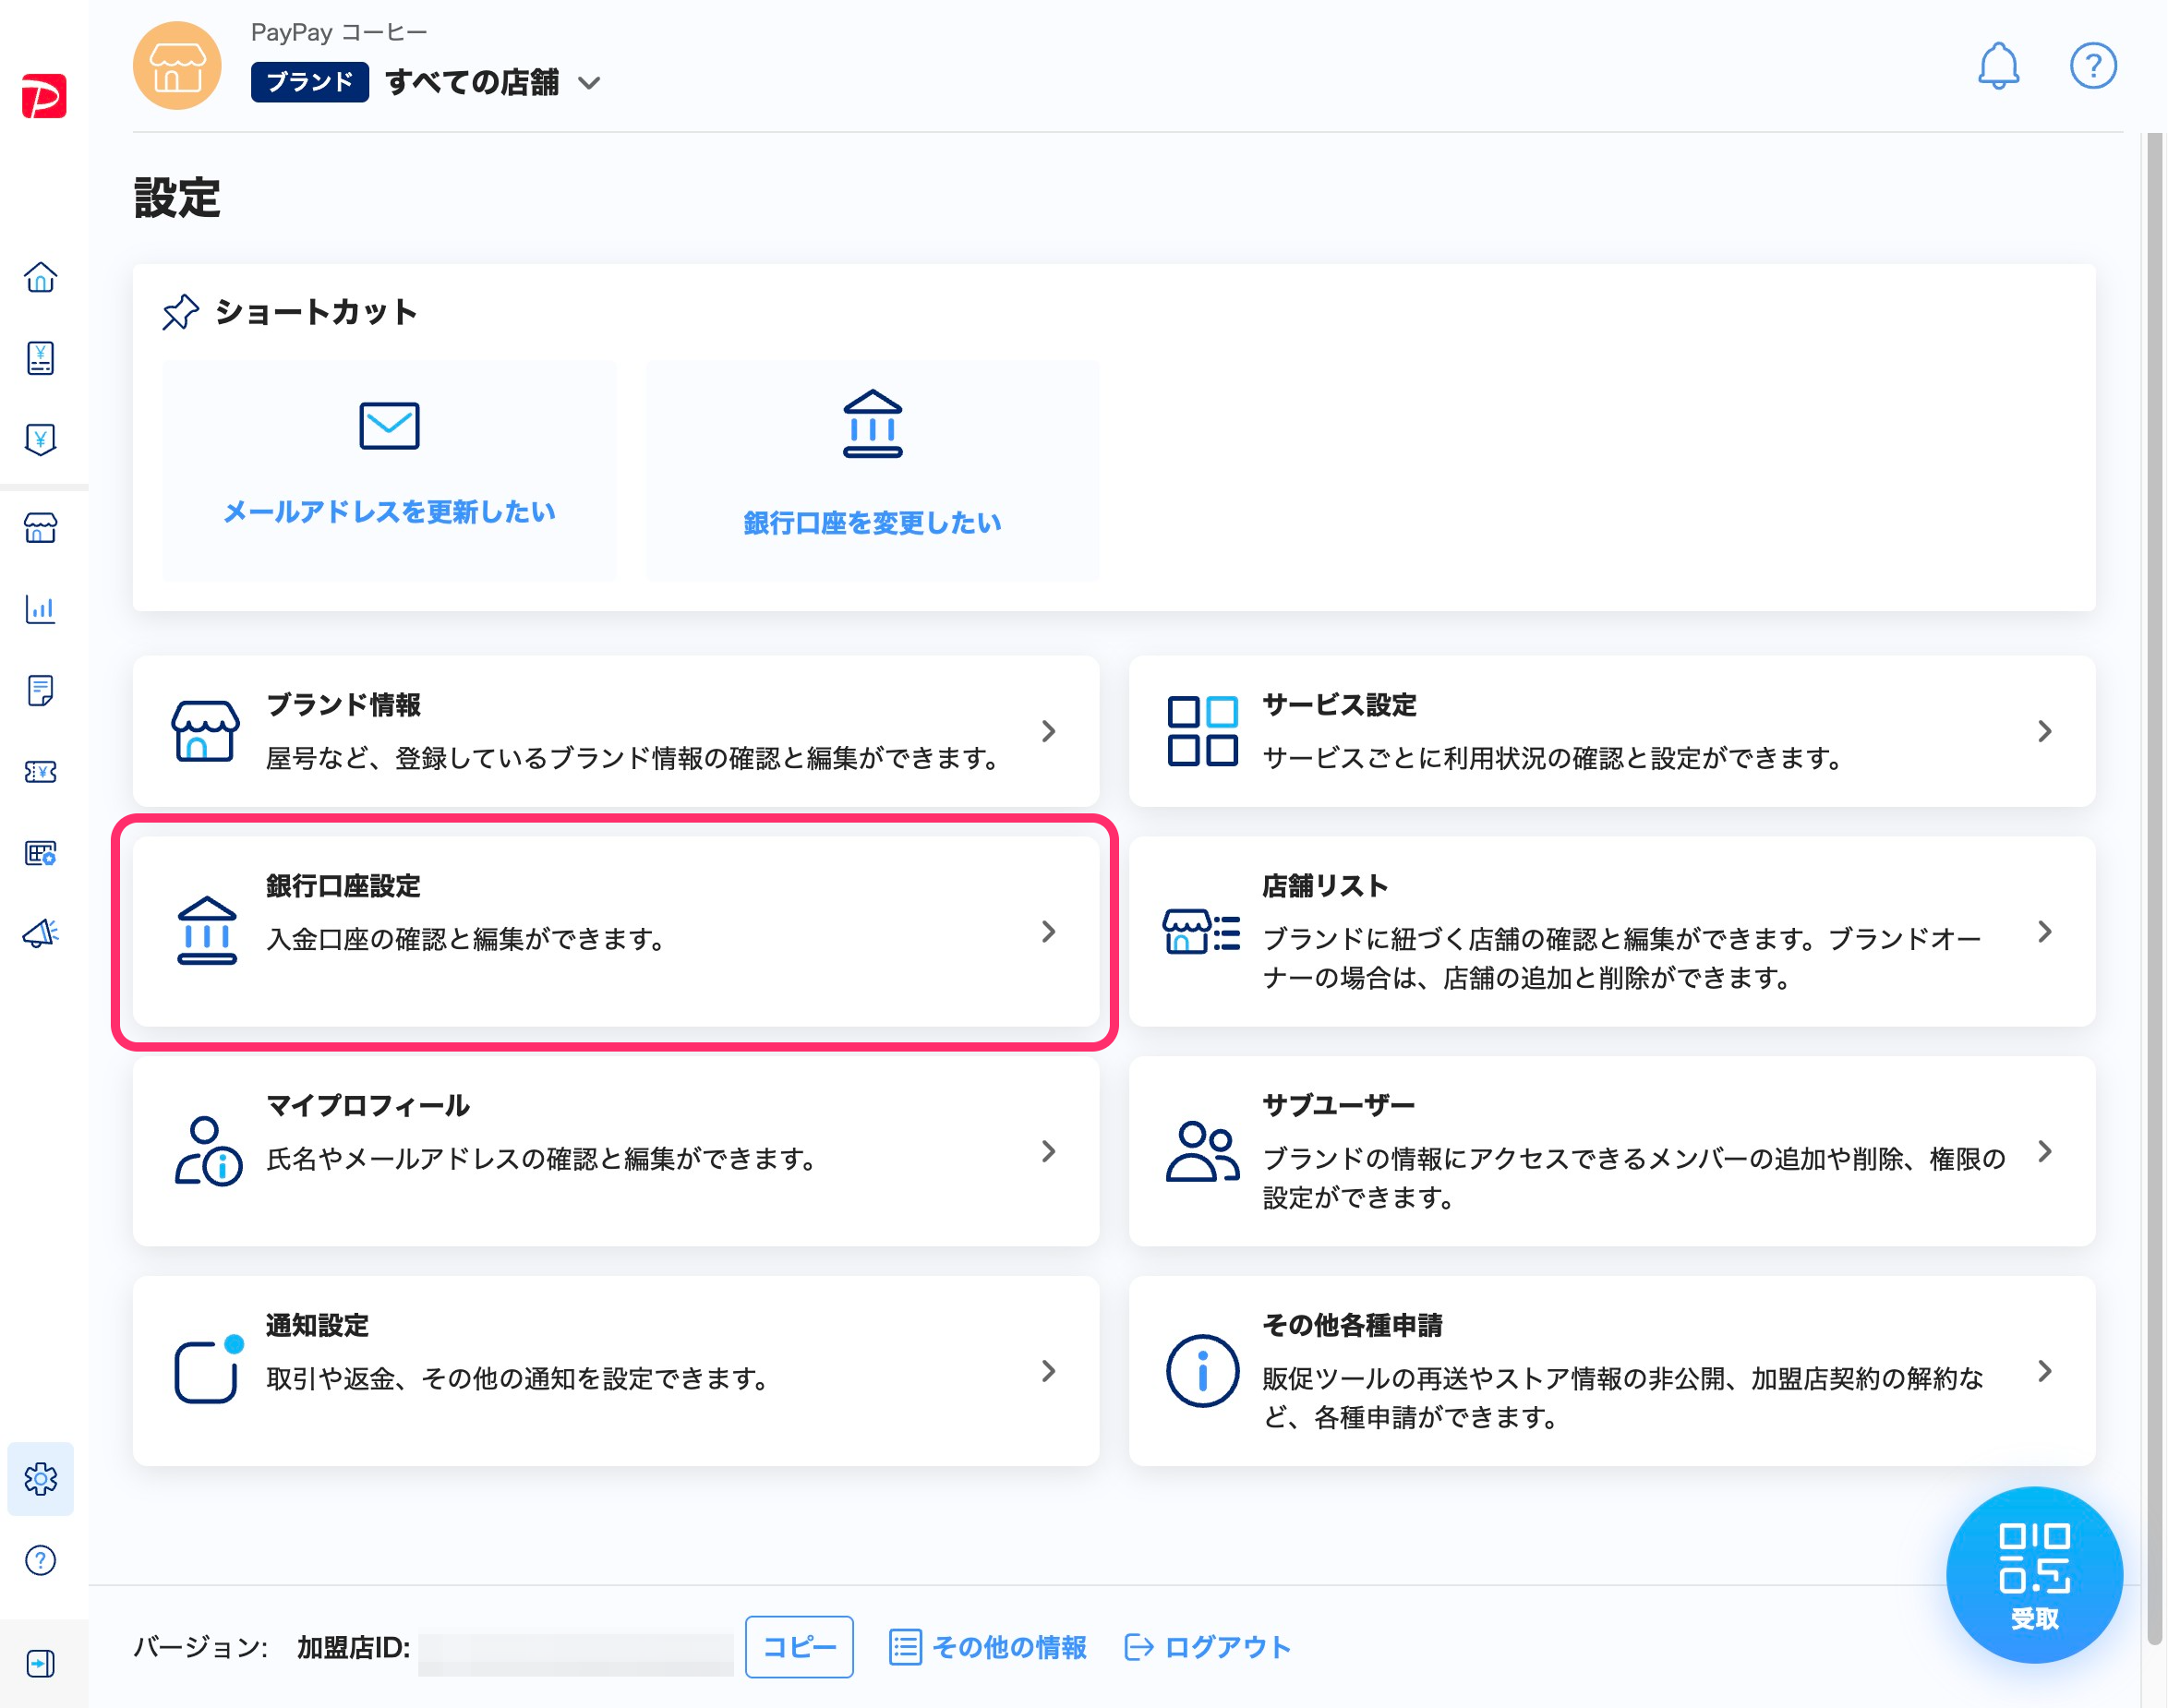Click the ブランド badge label
This screenshot has height=1708, width=2168.
(309, 82)
